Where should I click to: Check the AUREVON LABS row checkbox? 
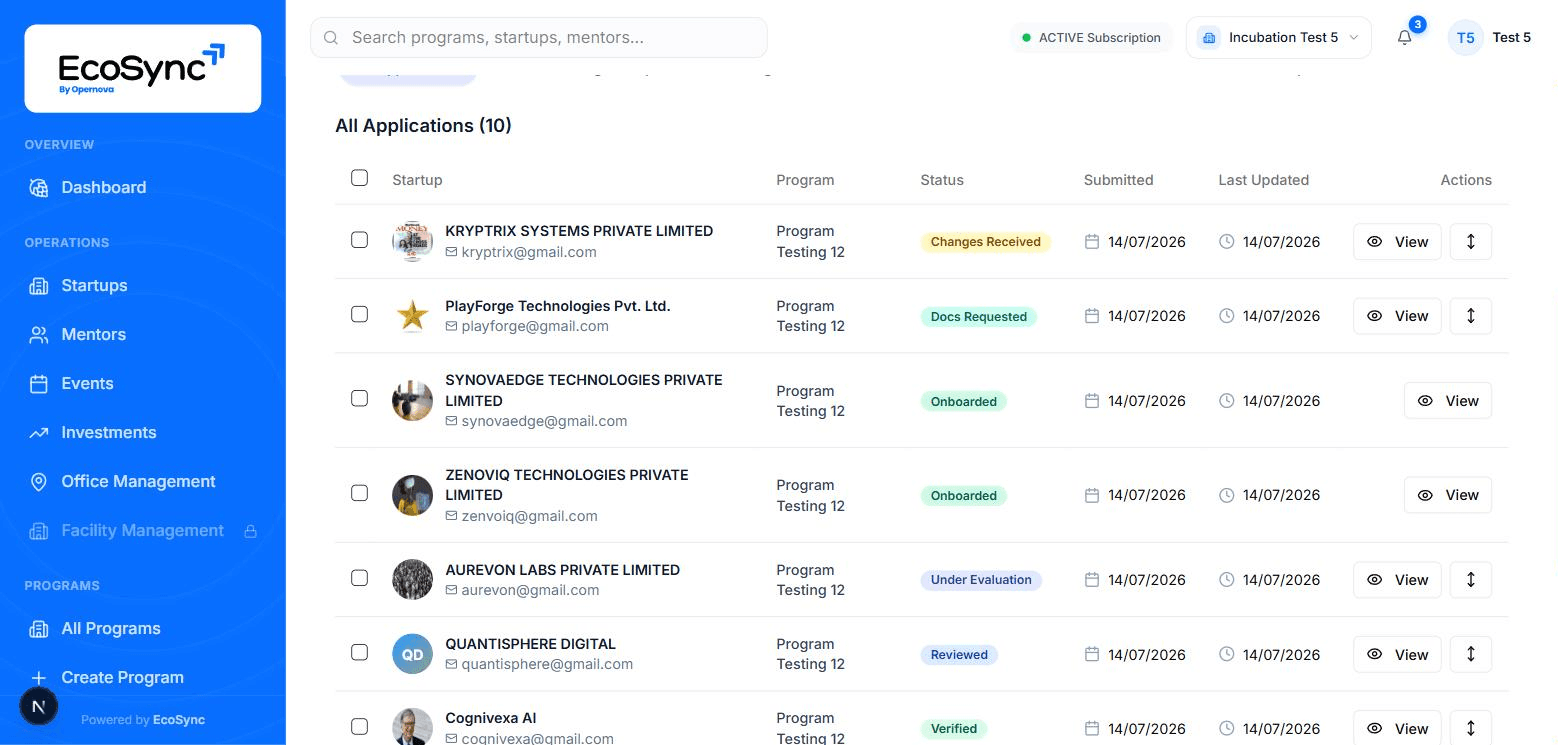pyautogui.click(x=360, y=578)
